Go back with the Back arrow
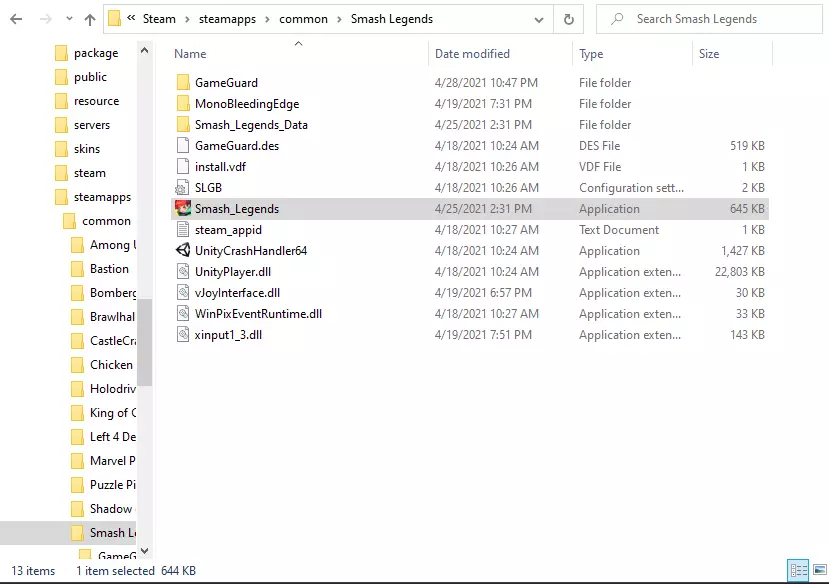829x584 pixels. (x=16, y=20)
